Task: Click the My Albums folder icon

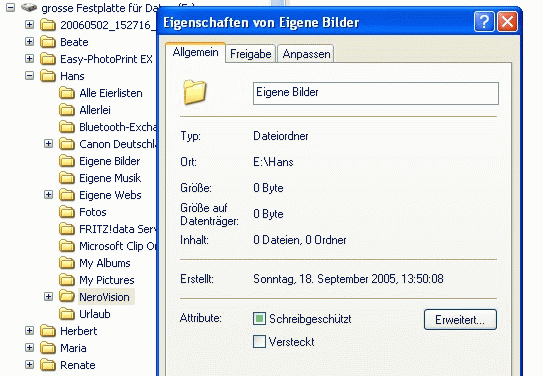Action: click(67, 263)
